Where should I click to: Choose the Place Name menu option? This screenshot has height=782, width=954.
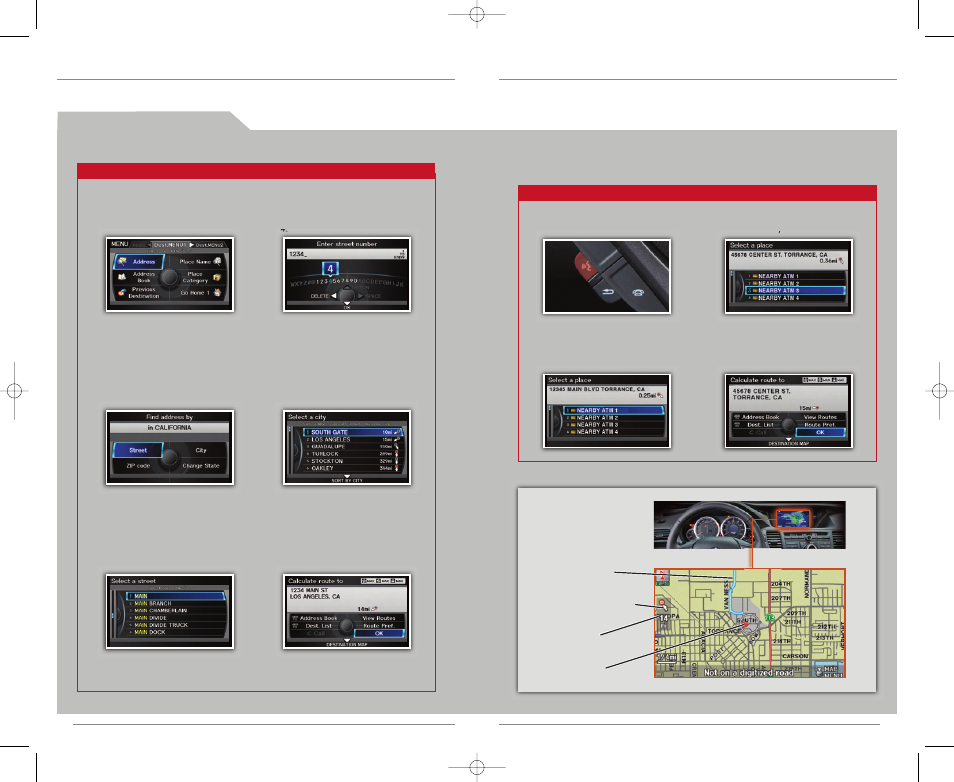tap(195, 262)
